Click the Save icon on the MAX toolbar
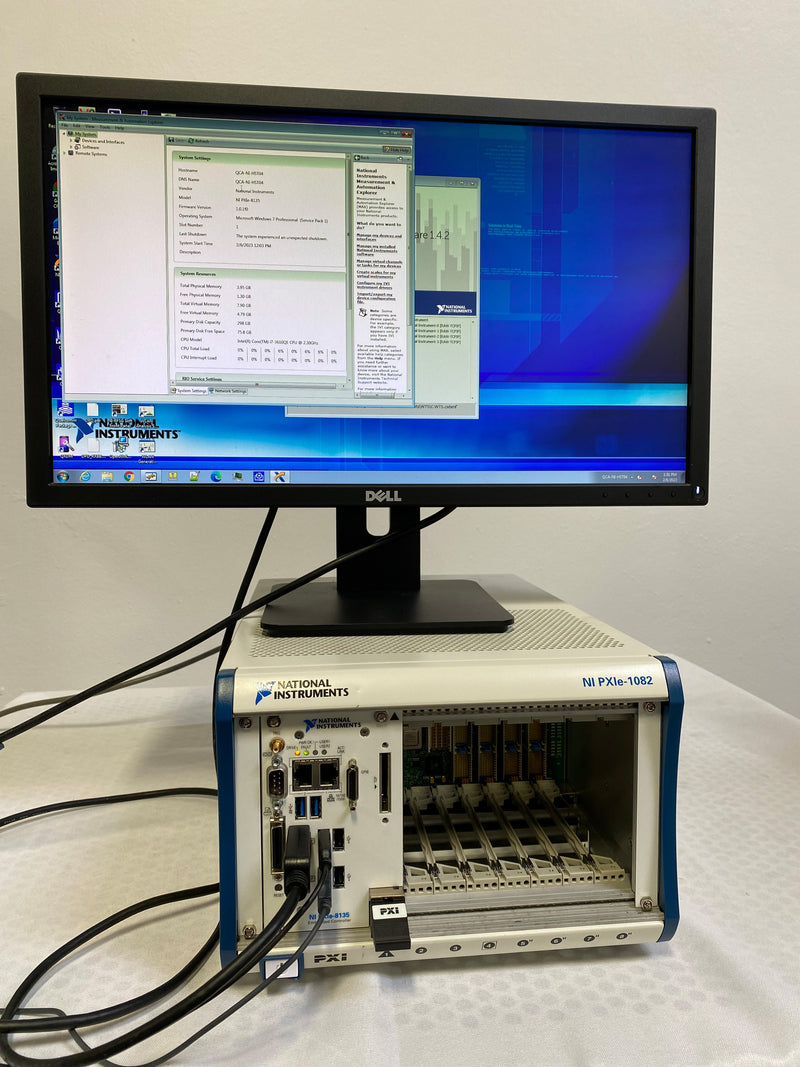The image size is (800, 1067). pos(170,141)
